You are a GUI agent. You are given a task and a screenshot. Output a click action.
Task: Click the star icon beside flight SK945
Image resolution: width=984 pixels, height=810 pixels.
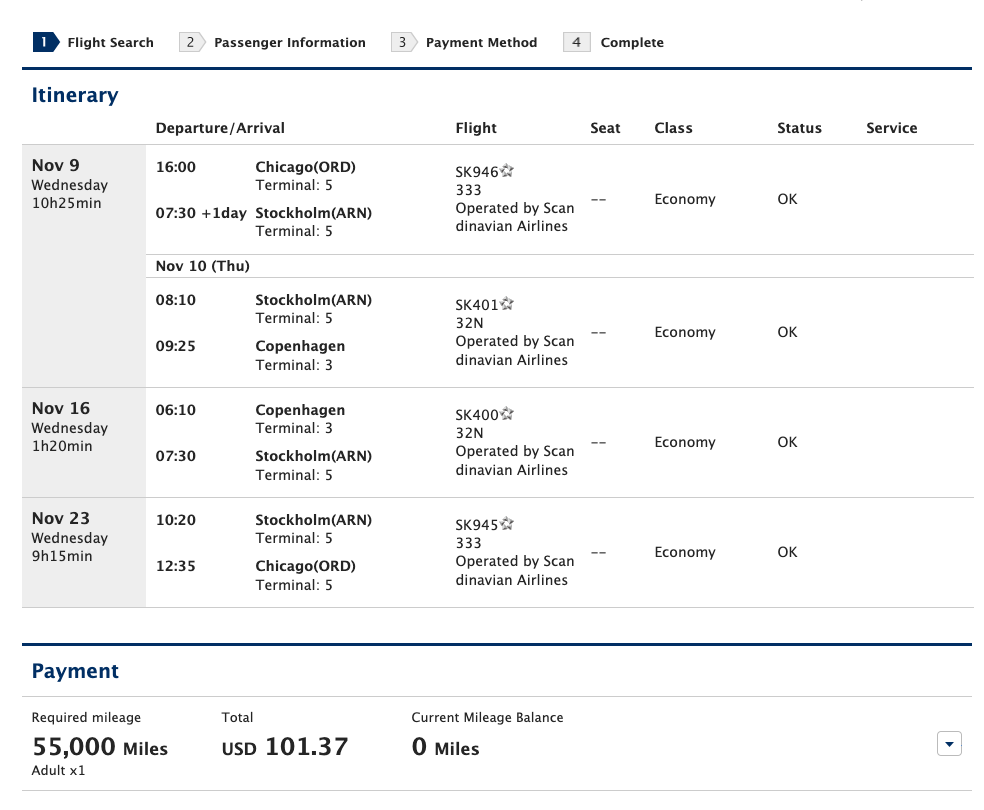point(507,524)
